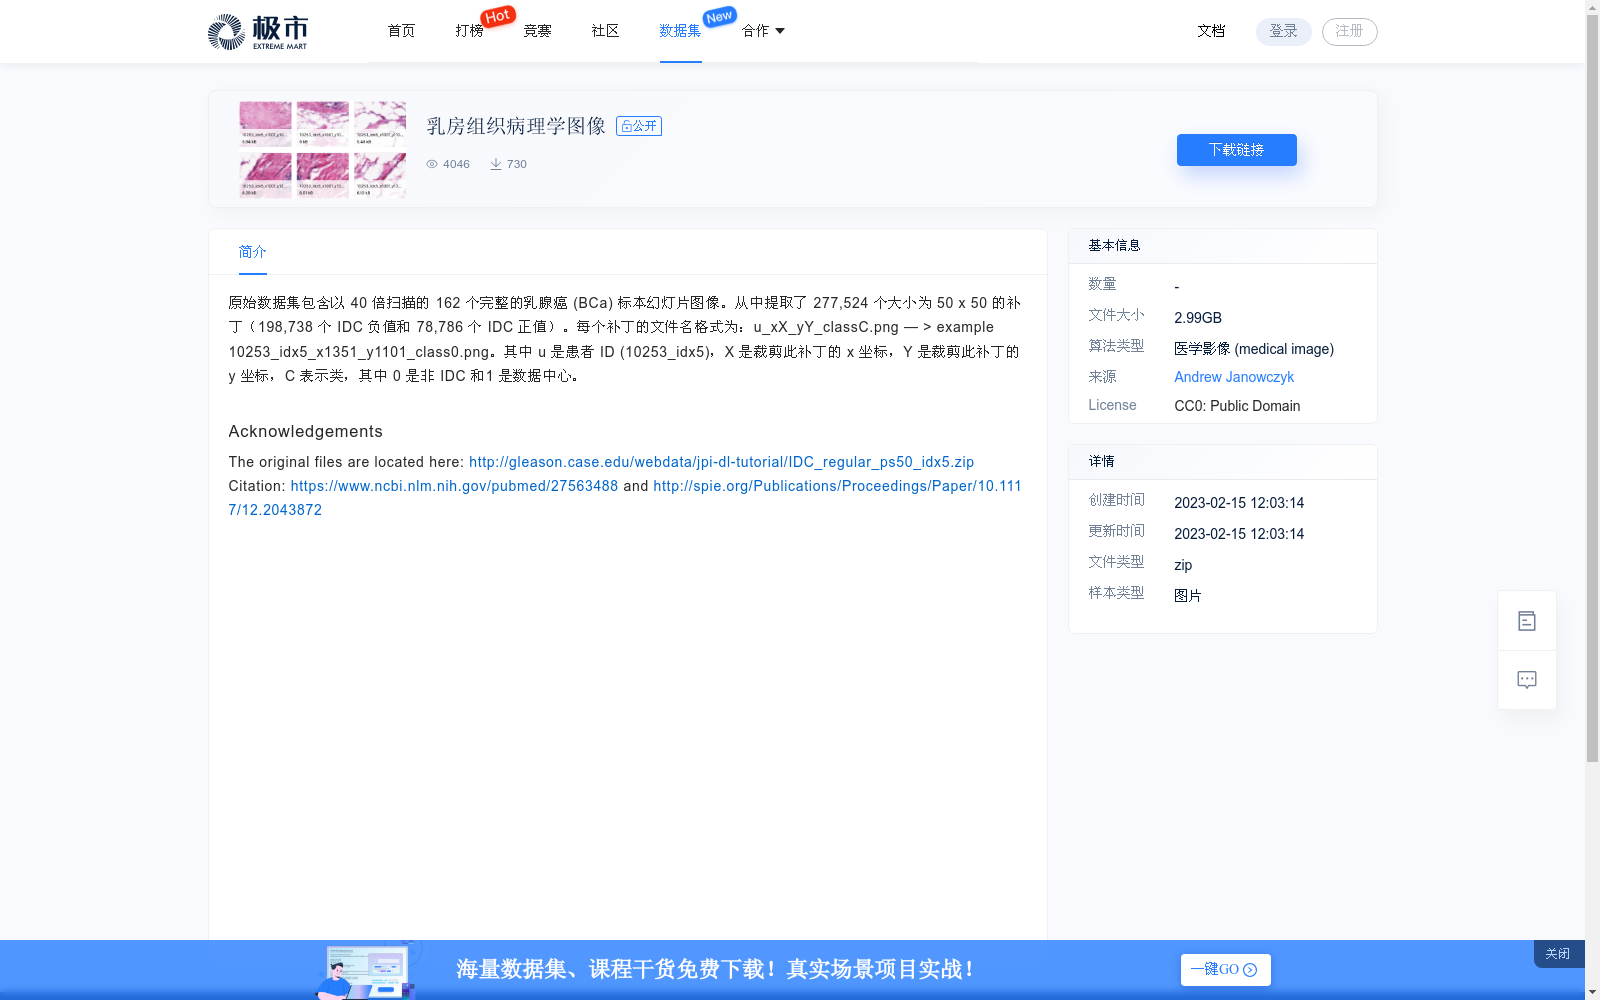
Task: Click the 极市 Extreme Mart logo
Action: [x=258, y=32]
